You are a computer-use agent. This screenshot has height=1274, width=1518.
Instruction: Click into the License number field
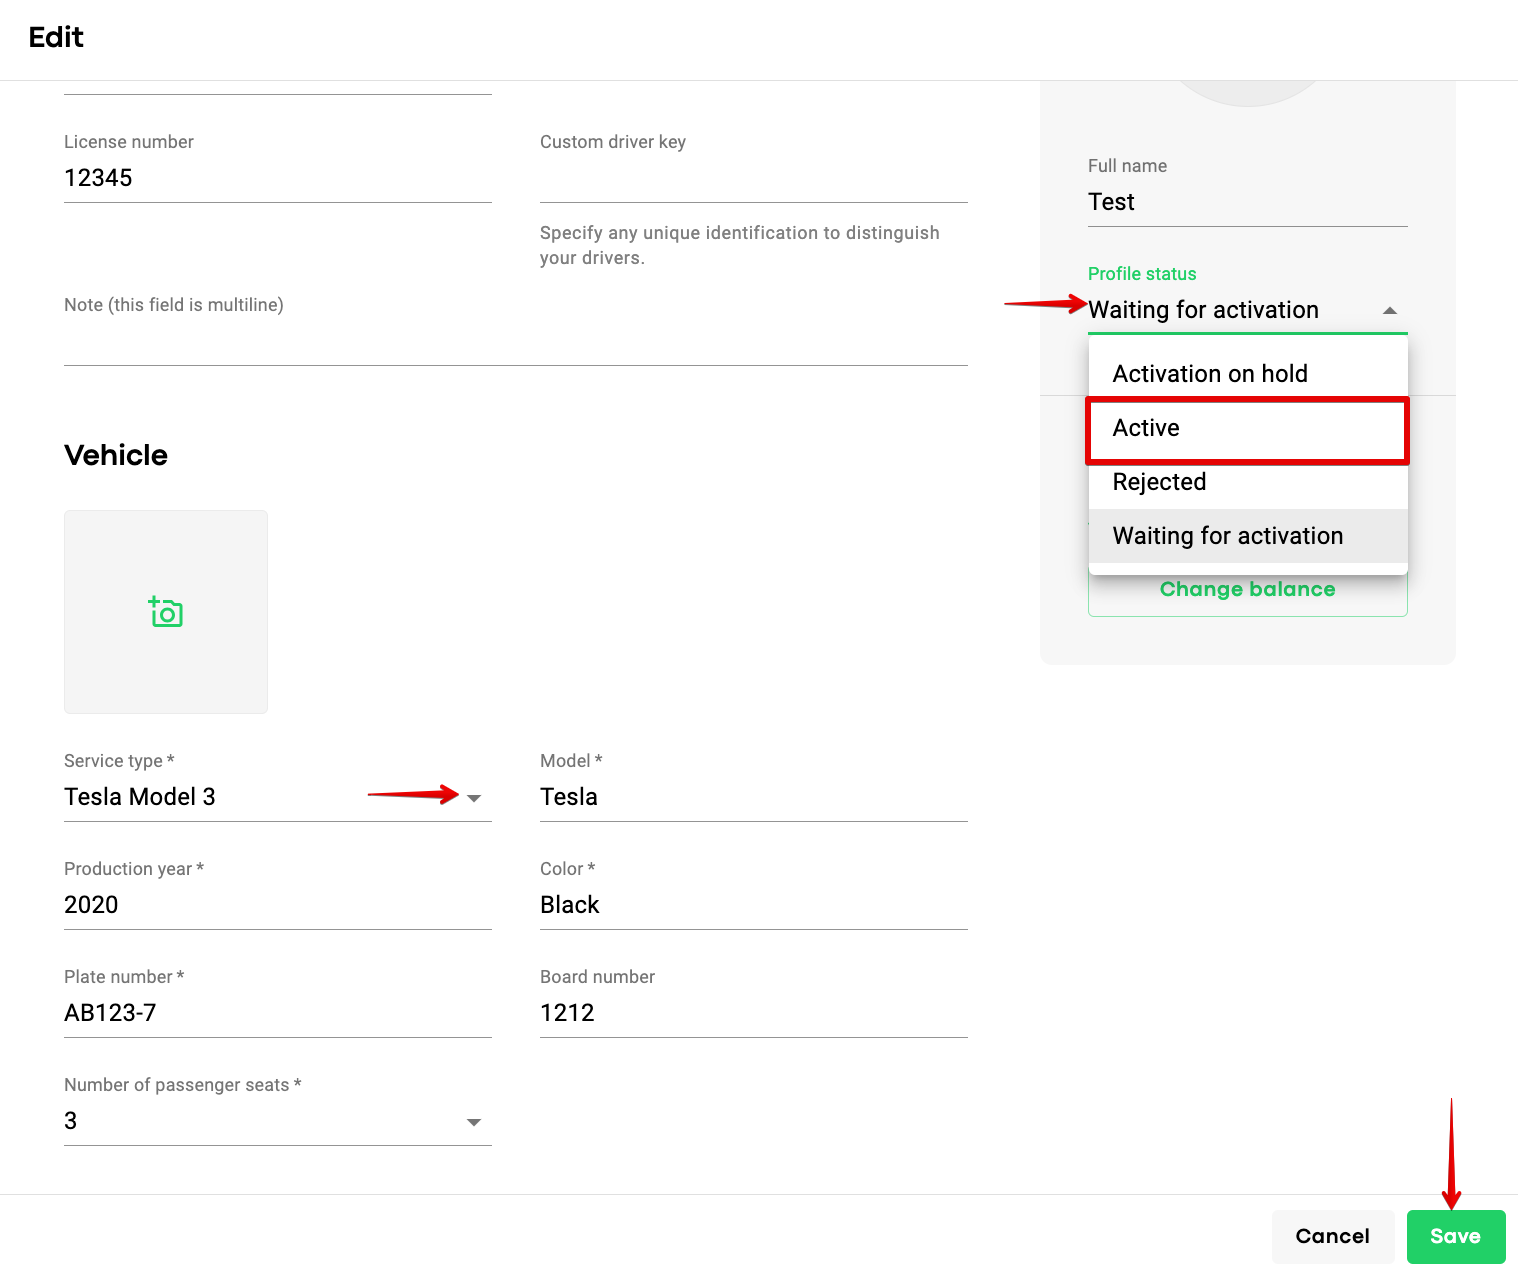click(277, 179)
